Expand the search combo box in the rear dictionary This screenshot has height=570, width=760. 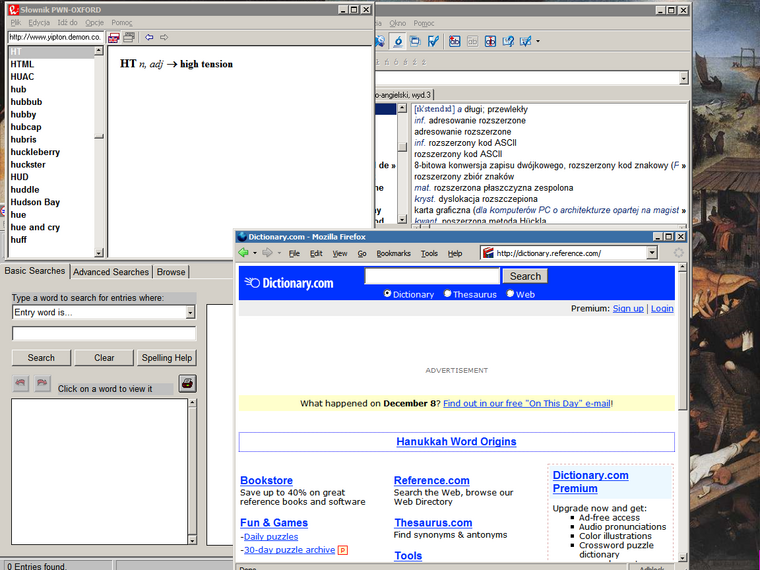coord(683,78)
